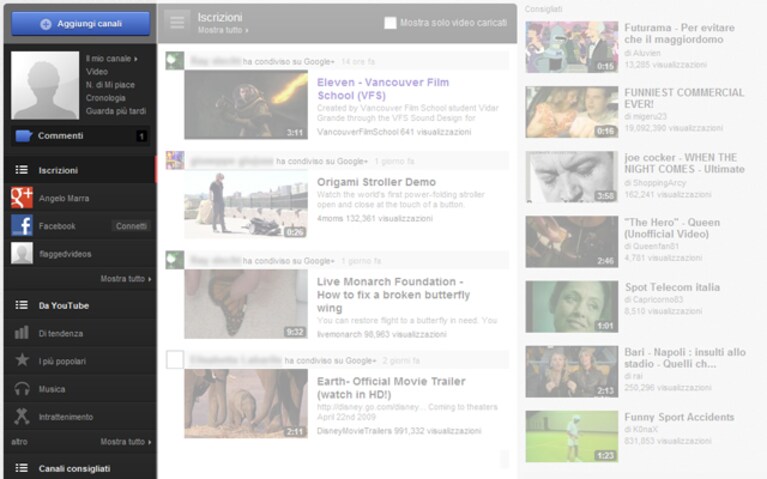The height and width of the screenshot is (479, 767).
Task: Click the Aggiungi canali button
Action: point(81,23)
